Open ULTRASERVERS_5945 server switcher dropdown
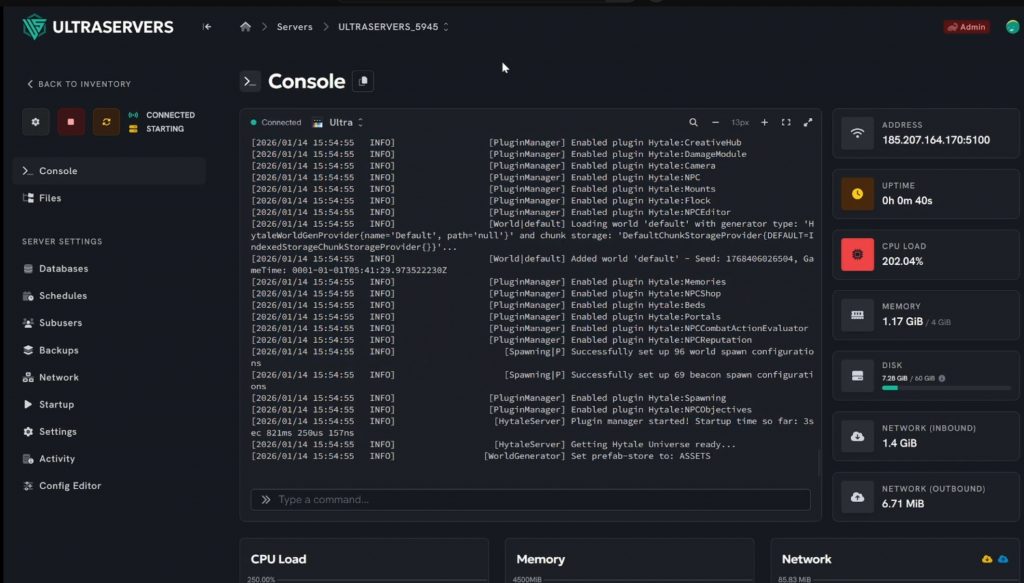The width and height of the screenshot is (1024, 583). [393, 27]
